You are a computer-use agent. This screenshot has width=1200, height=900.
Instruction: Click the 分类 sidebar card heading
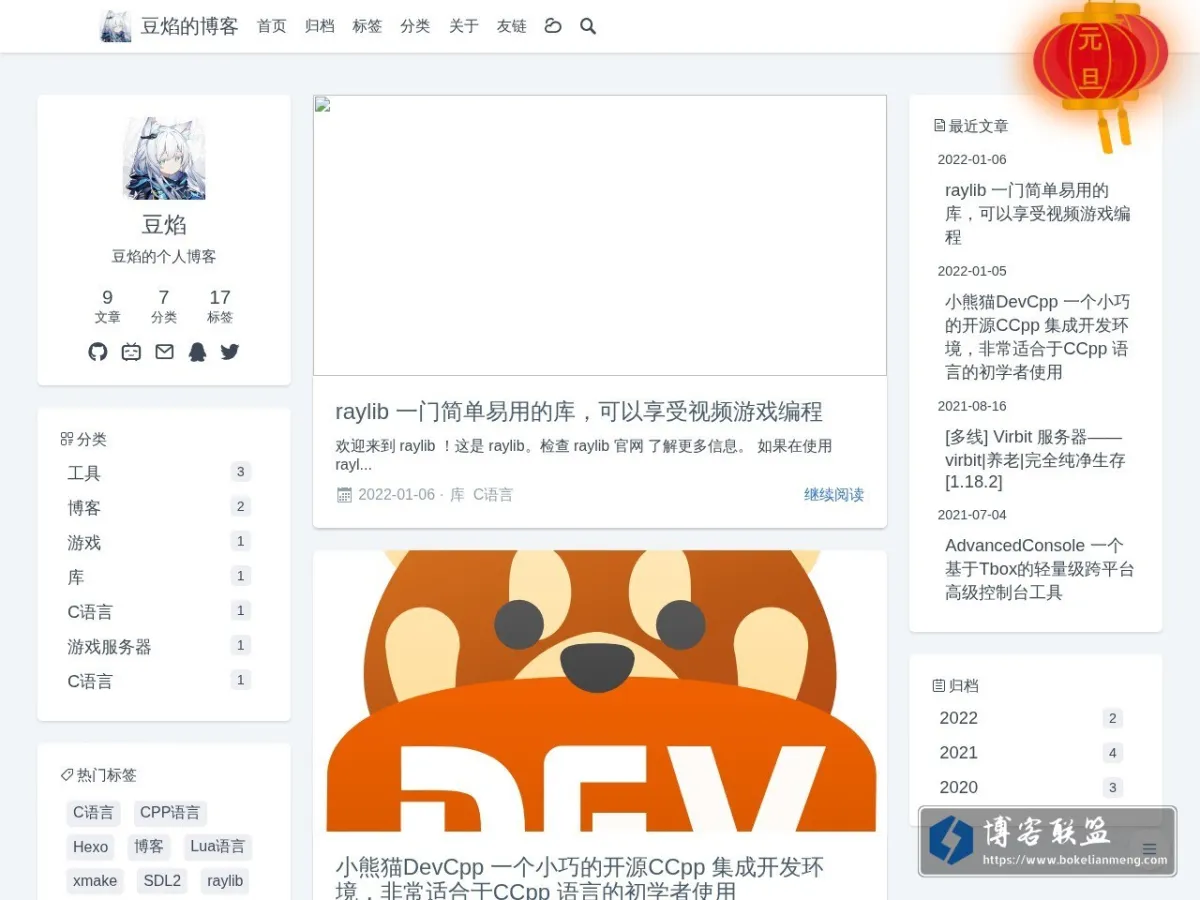84,439
